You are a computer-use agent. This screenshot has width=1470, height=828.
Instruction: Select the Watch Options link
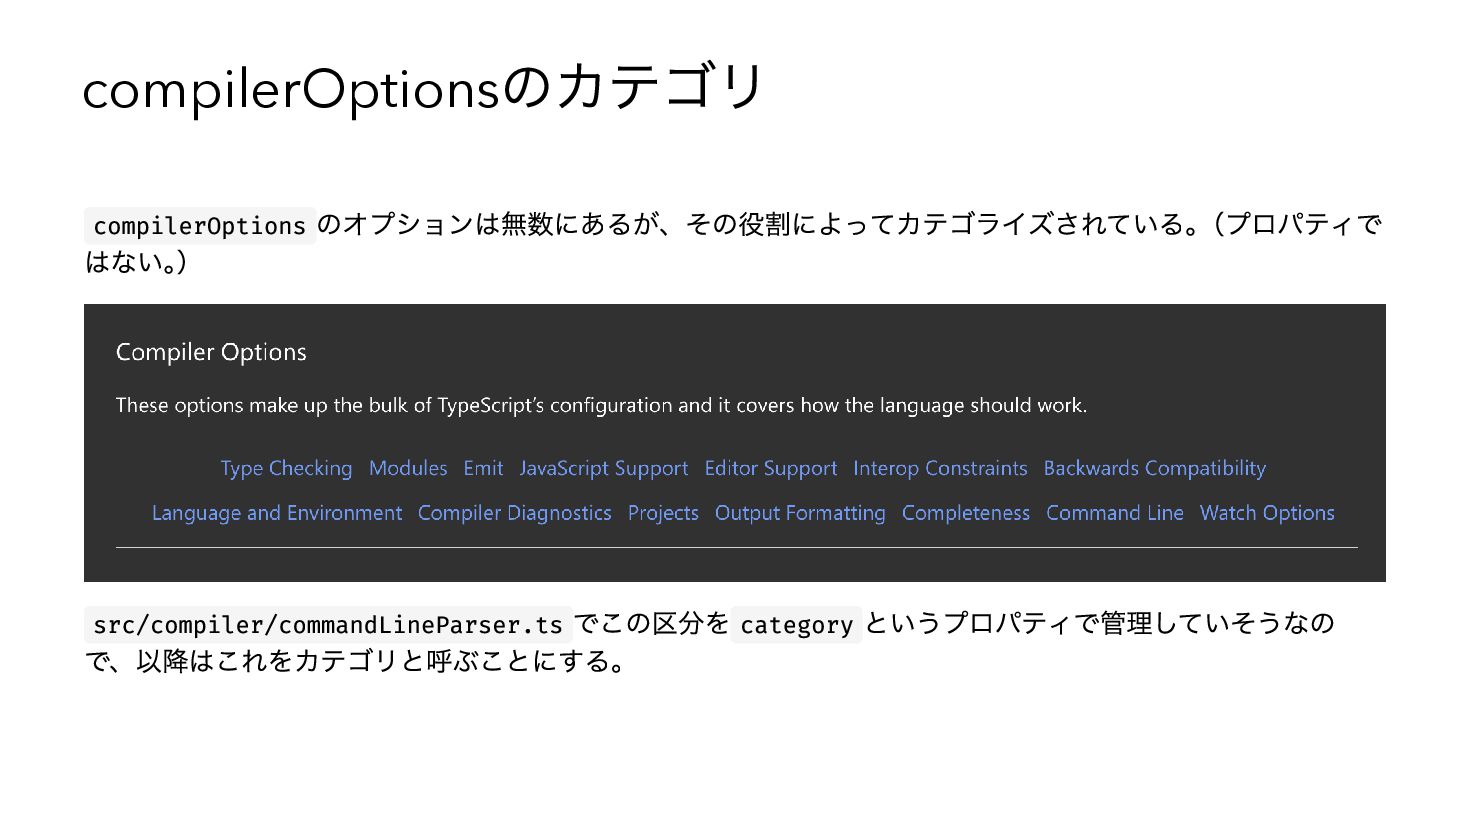tap(1267, 514)
